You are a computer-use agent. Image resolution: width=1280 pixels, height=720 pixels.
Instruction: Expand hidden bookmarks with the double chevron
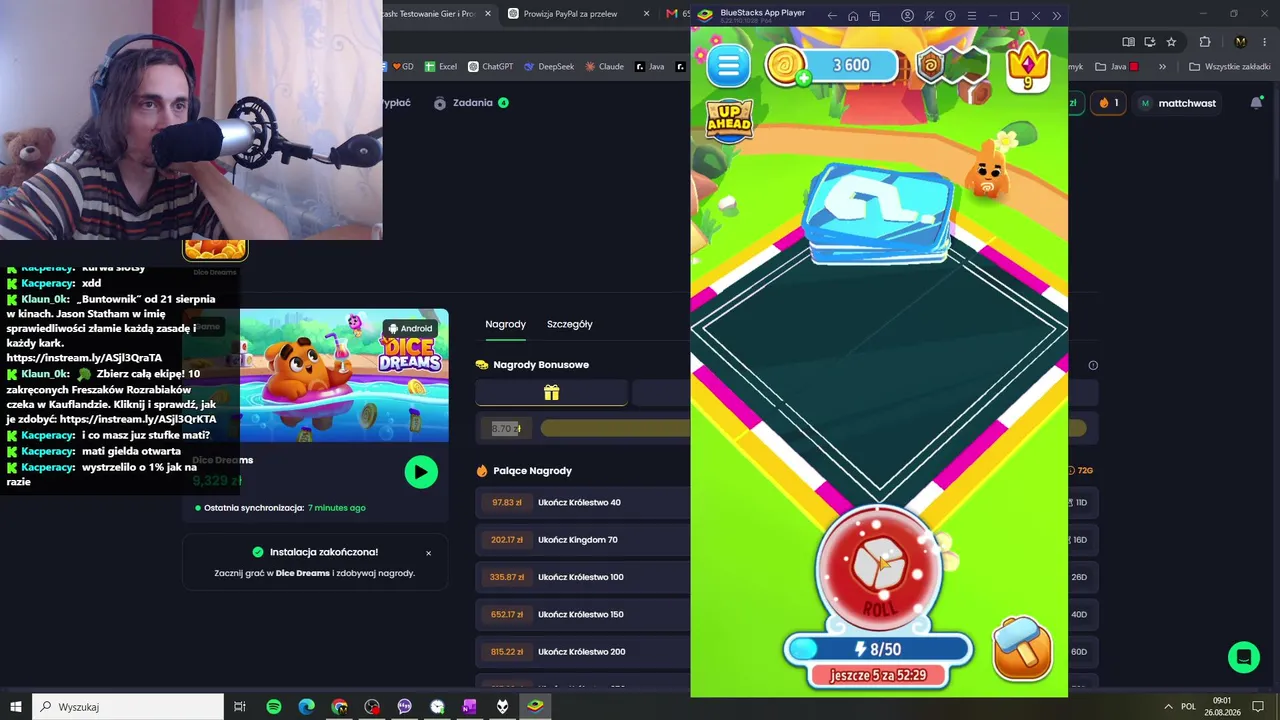coord(1162,67)
